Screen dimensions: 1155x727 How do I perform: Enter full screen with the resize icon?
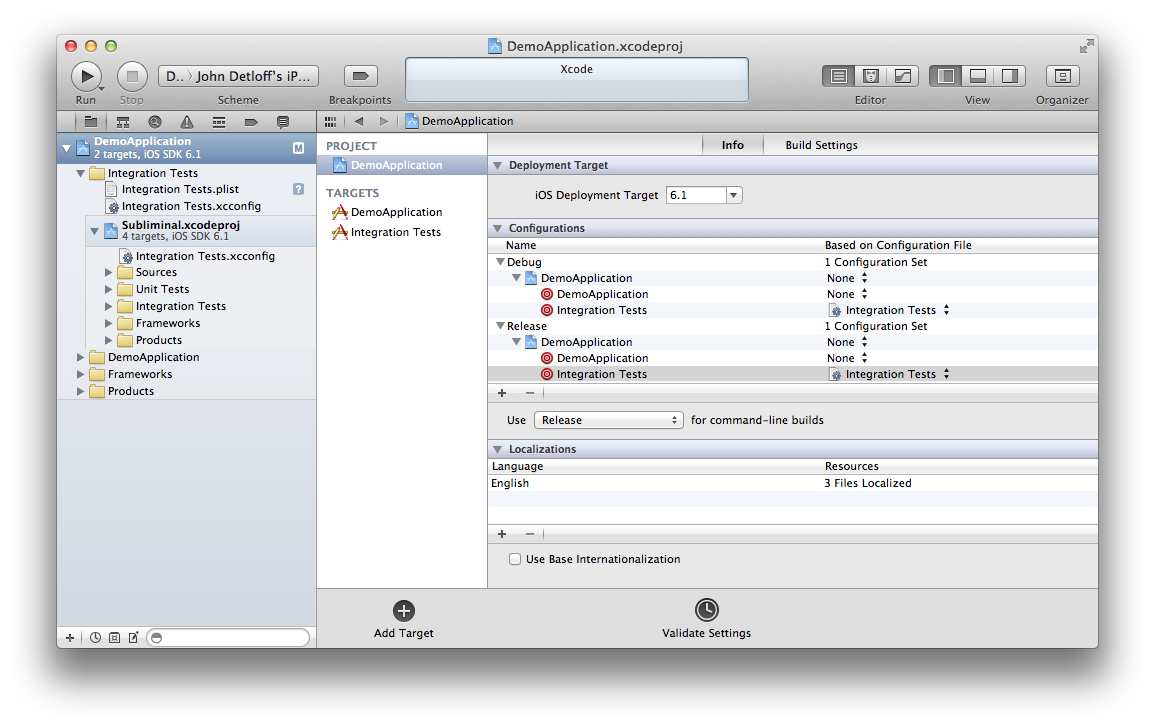click(1086, 46)
